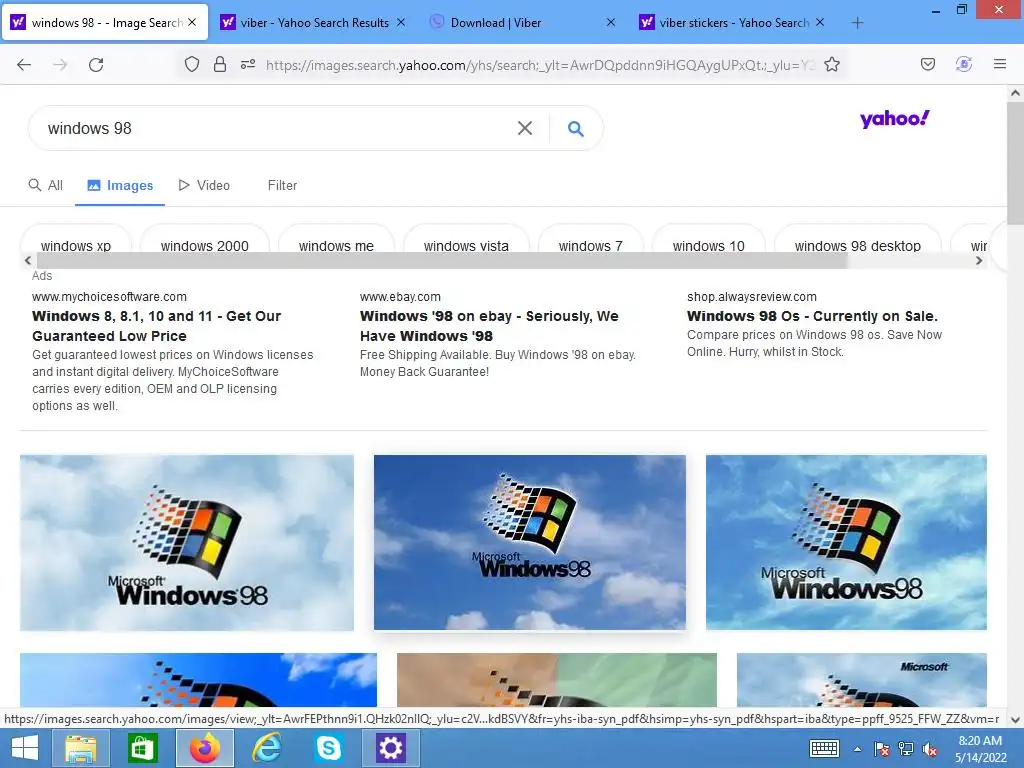Open the taskbar clock showing 8:20 AM
Image resolution: width=1024 pixels, height=768 pixels.
[980, 749]
